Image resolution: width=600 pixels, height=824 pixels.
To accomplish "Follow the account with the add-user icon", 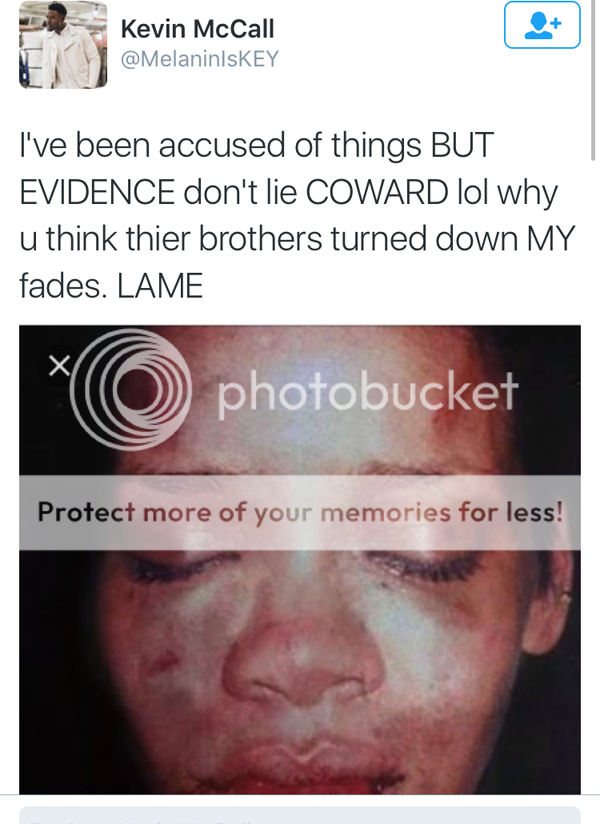I will (x=542, y=25).
